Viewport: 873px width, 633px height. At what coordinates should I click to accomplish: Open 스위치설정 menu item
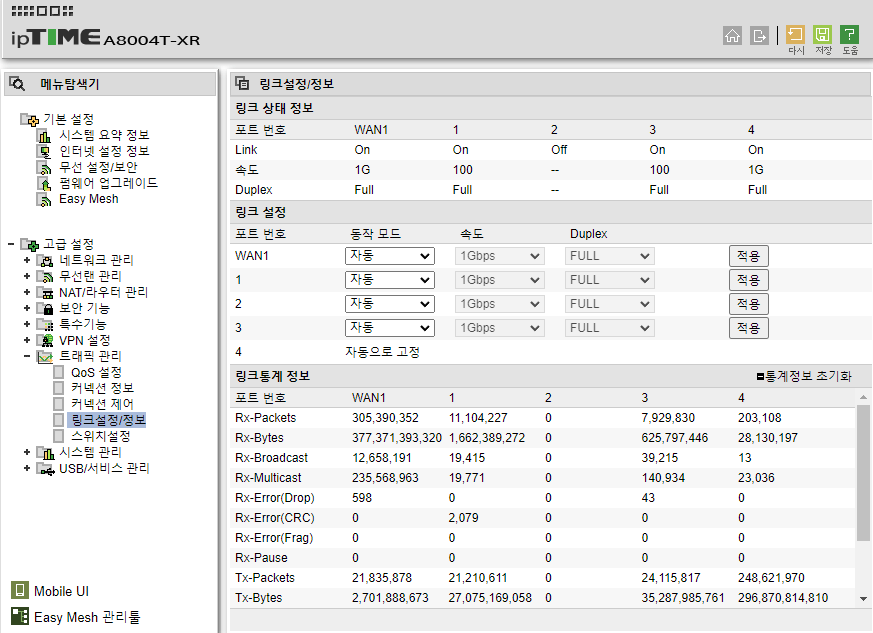pyautogui.click(x=101, y=436)
